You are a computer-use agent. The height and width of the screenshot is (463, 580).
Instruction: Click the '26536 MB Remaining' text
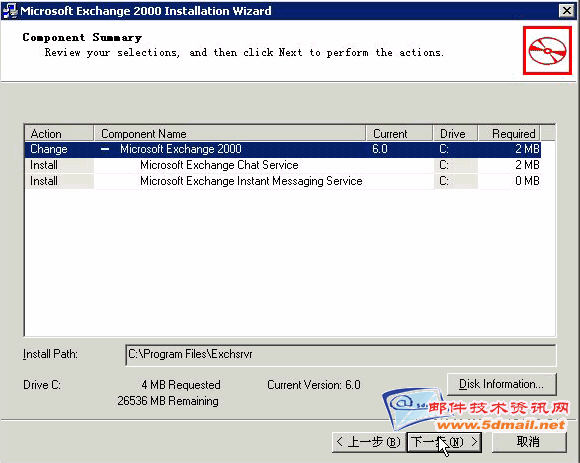coord(168,401)
